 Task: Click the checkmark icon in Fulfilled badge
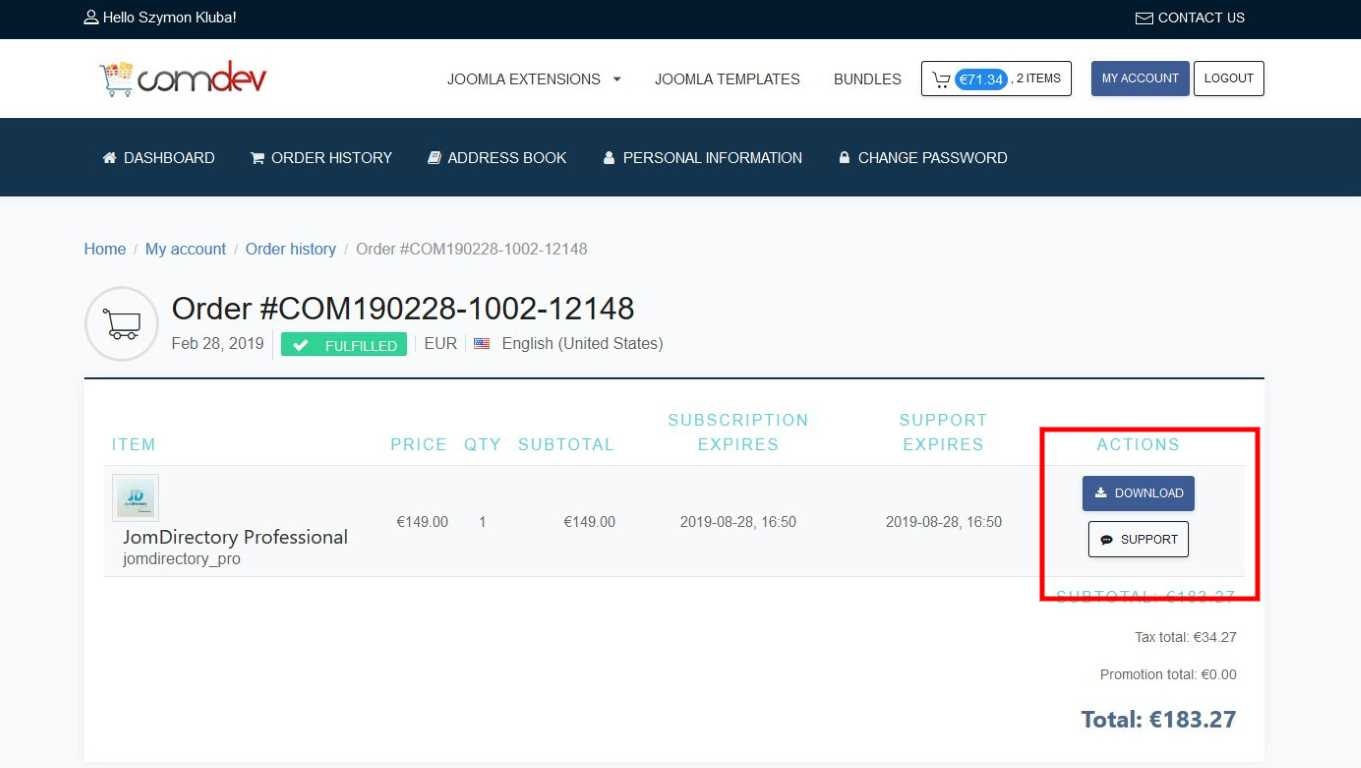pos(300,345)
